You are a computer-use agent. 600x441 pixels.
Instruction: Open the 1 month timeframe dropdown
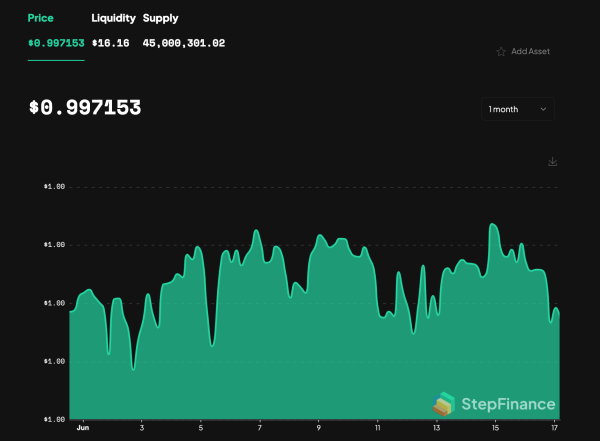[518, 109]
